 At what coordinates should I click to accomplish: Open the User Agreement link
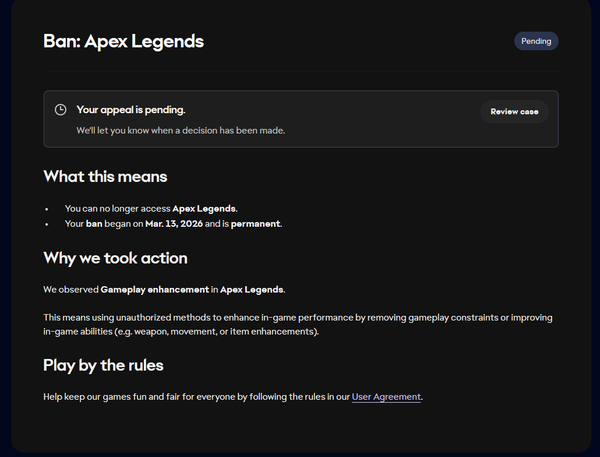point(386,397)
